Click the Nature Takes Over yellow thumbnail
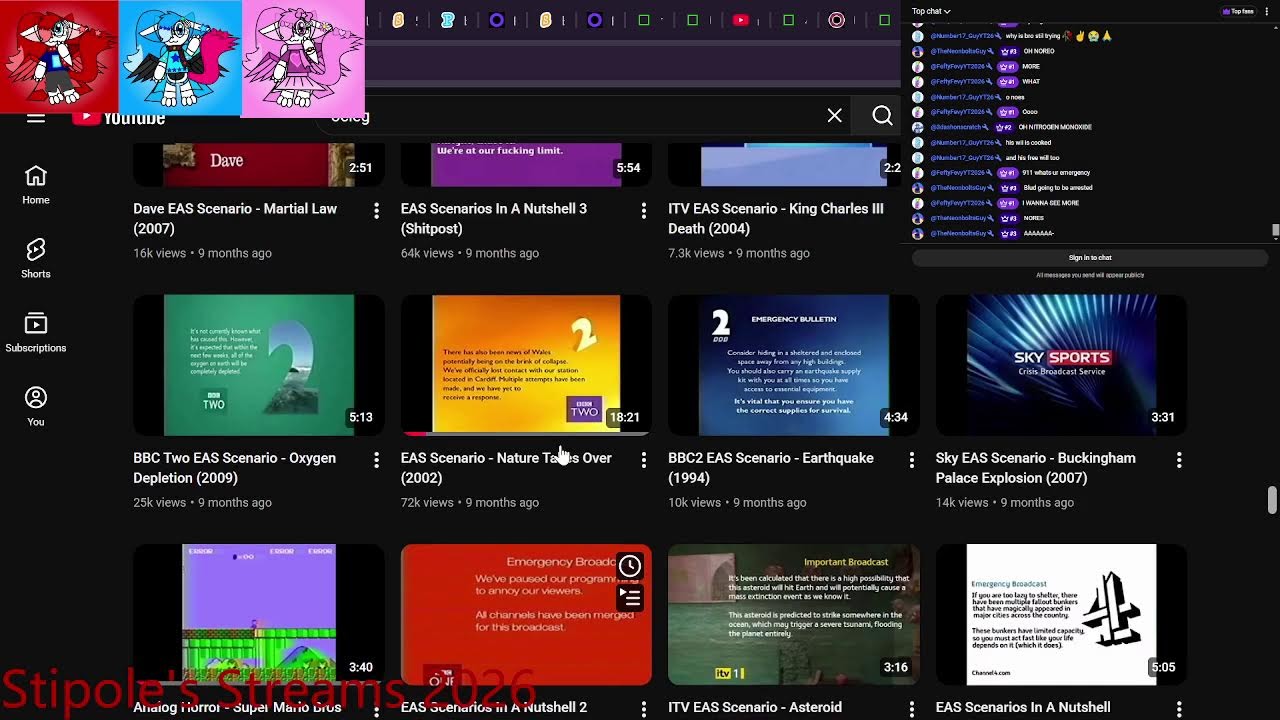 [x=526, y=365]
